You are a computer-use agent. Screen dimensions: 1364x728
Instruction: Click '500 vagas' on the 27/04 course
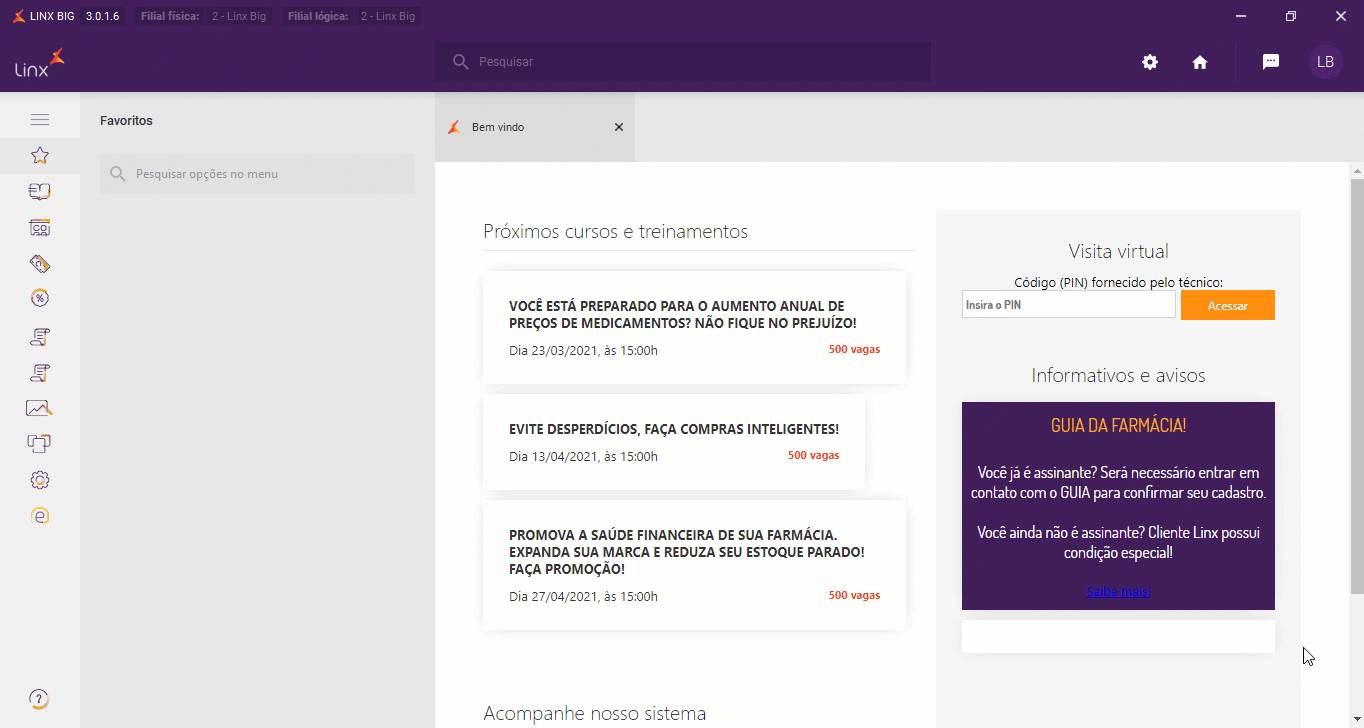coord(854,595)
